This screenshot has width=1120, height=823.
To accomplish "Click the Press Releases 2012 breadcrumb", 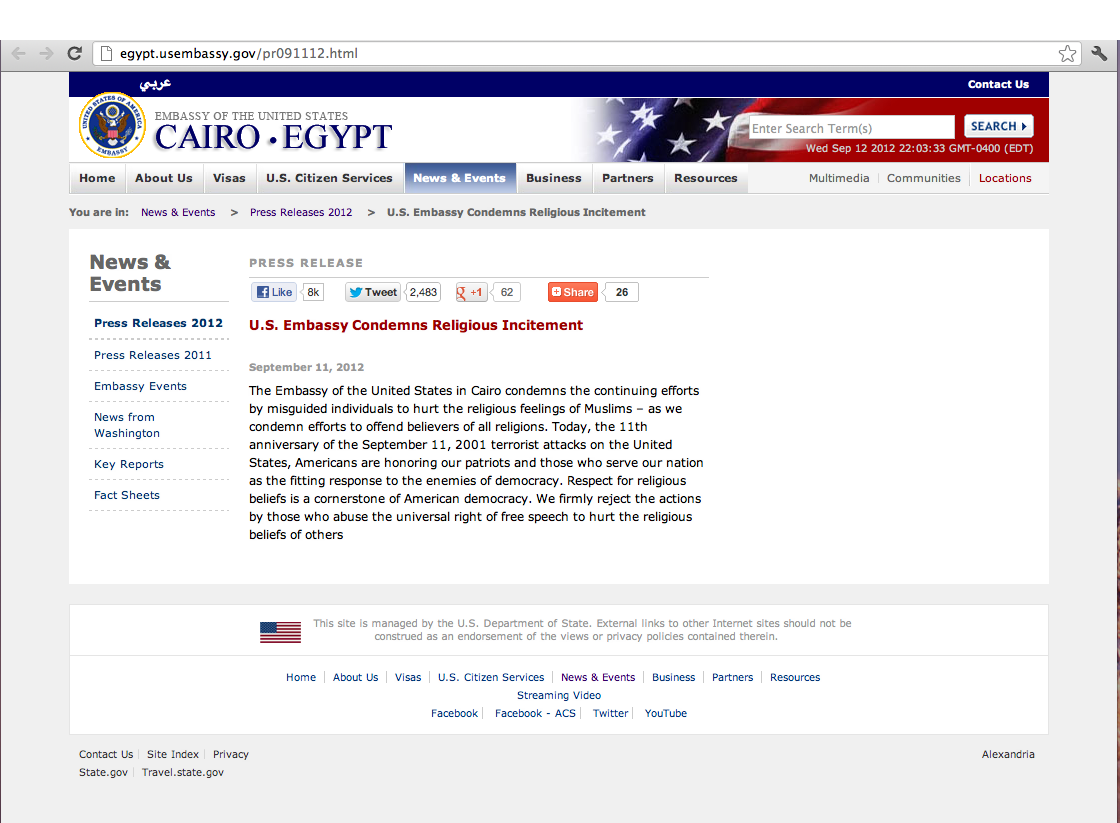I will 301,212.
